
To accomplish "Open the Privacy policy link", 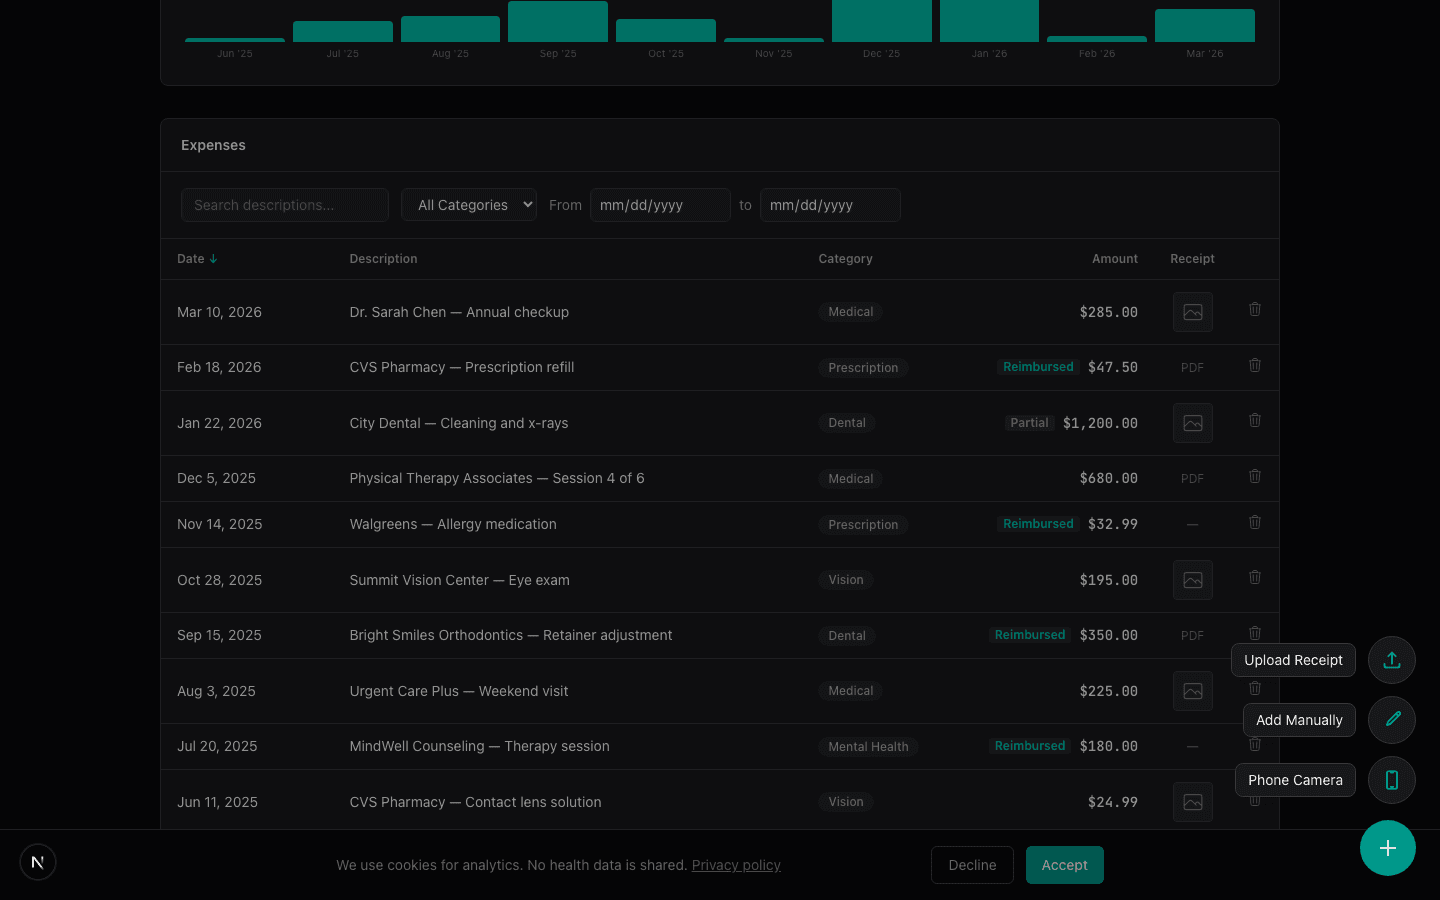I will pos(736,865).
